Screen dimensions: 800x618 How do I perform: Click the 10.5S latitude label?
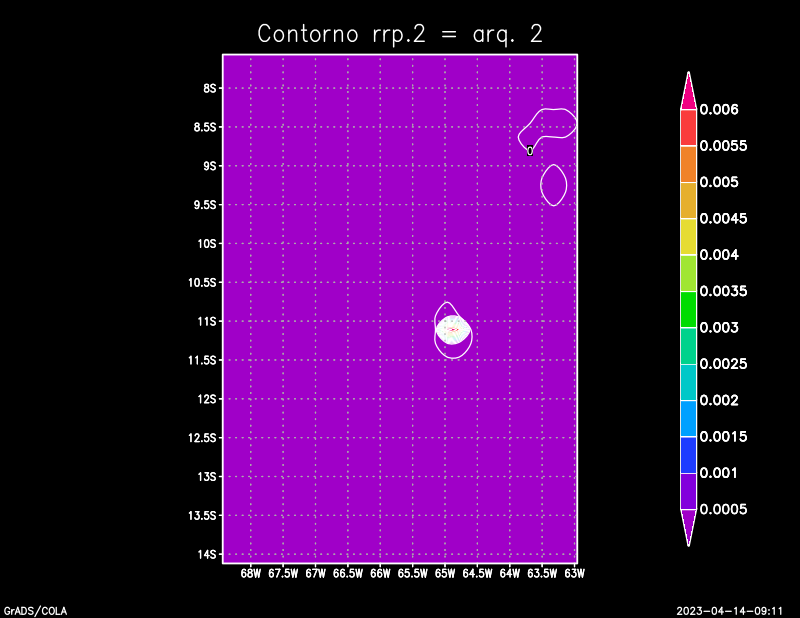[x=203, y=282]
